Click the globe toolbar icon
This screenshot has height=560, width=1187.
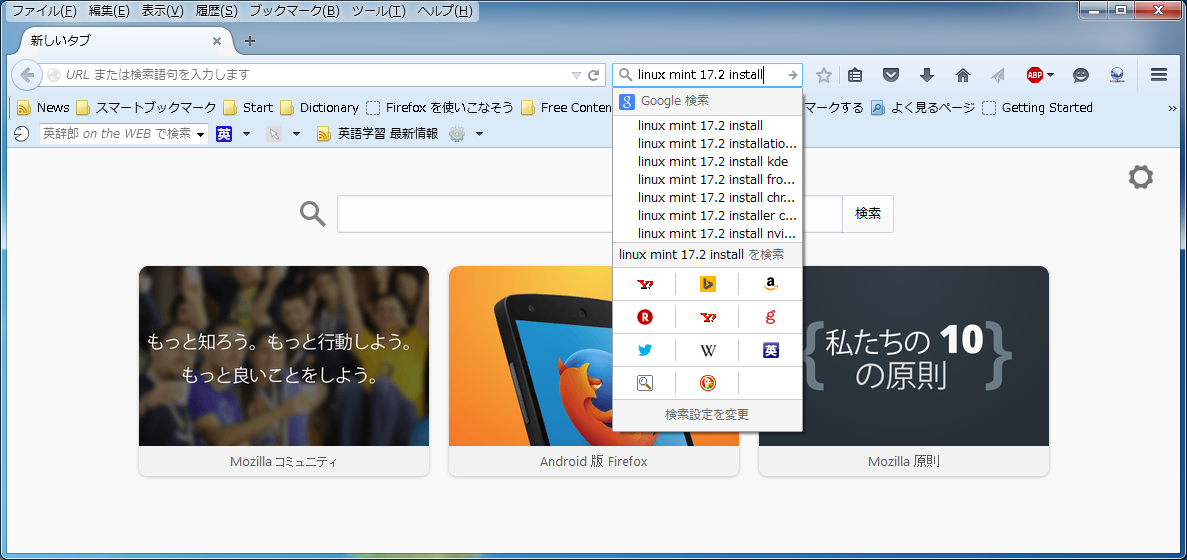[1117, 75]
